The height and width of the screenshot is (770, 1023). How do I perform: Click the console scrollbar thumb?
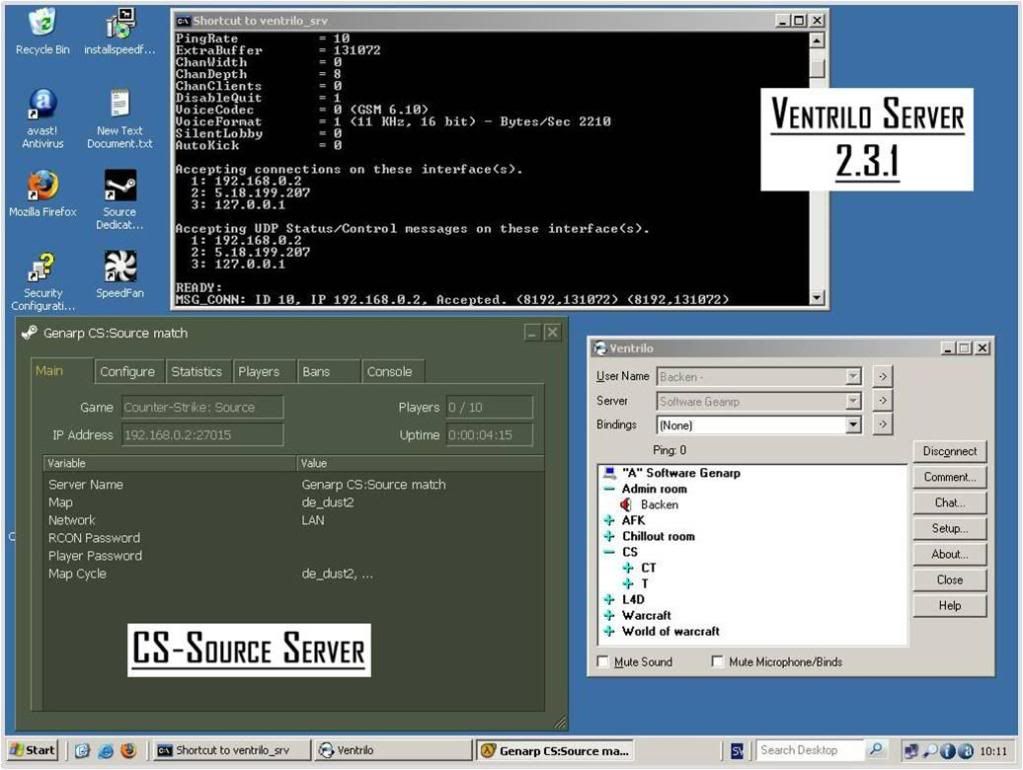point(816,68)
